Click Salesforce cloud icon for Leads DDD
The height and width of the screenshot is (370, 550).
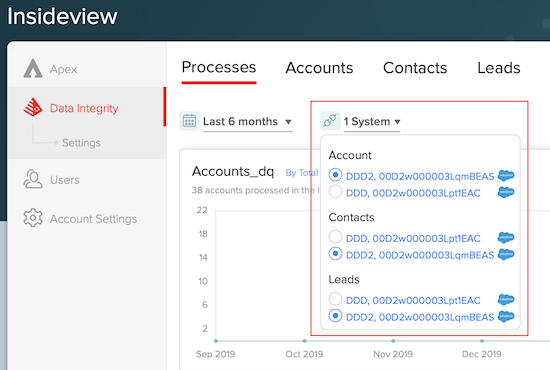click(x=506, y=300)
